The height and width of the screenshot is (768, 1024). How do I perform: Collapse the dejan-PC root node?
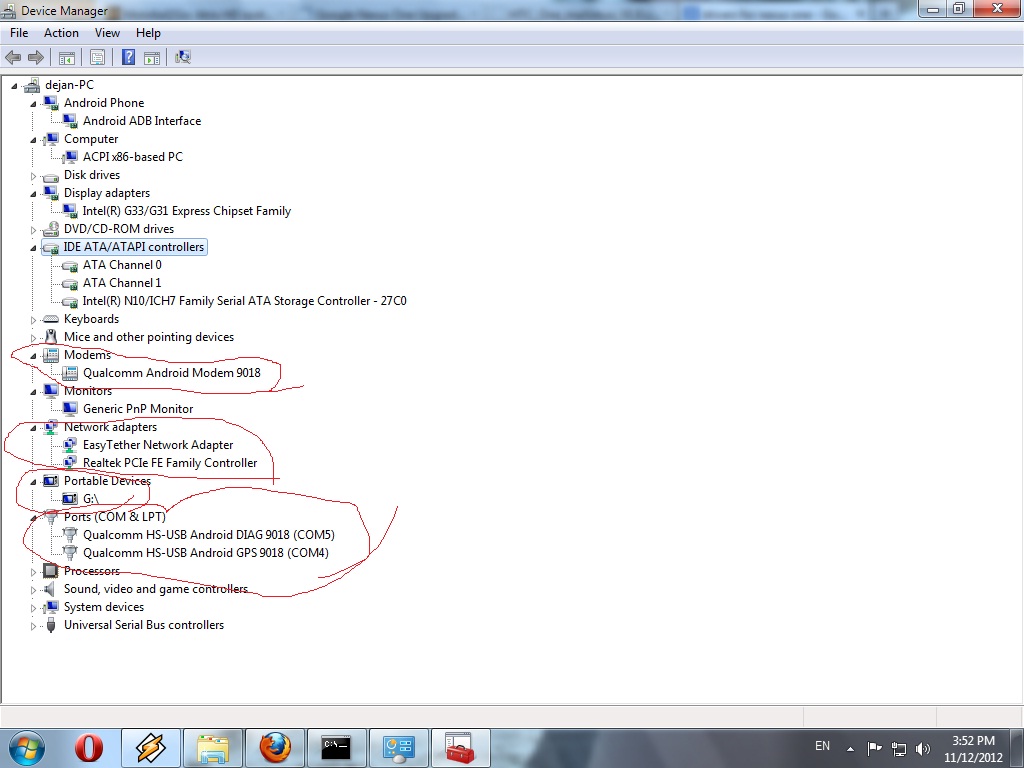coord(14,86)
